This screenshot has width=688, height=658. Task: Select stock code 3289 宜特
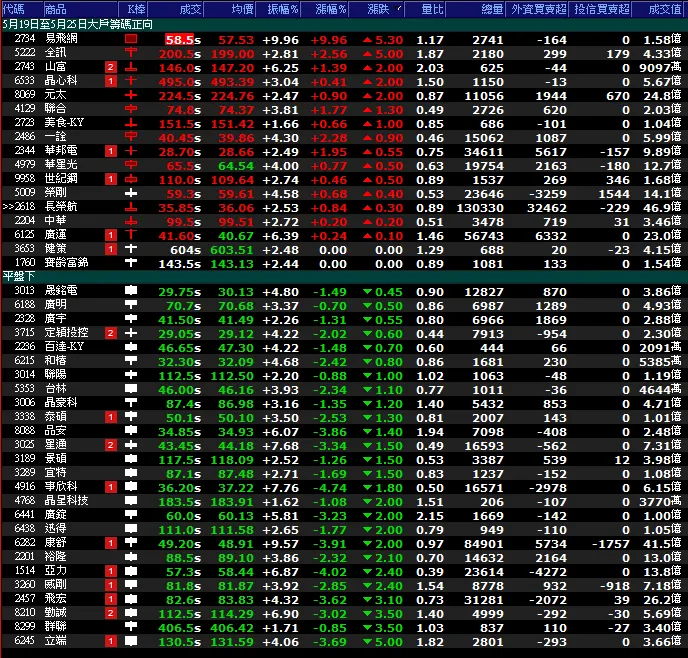(25, 472)
